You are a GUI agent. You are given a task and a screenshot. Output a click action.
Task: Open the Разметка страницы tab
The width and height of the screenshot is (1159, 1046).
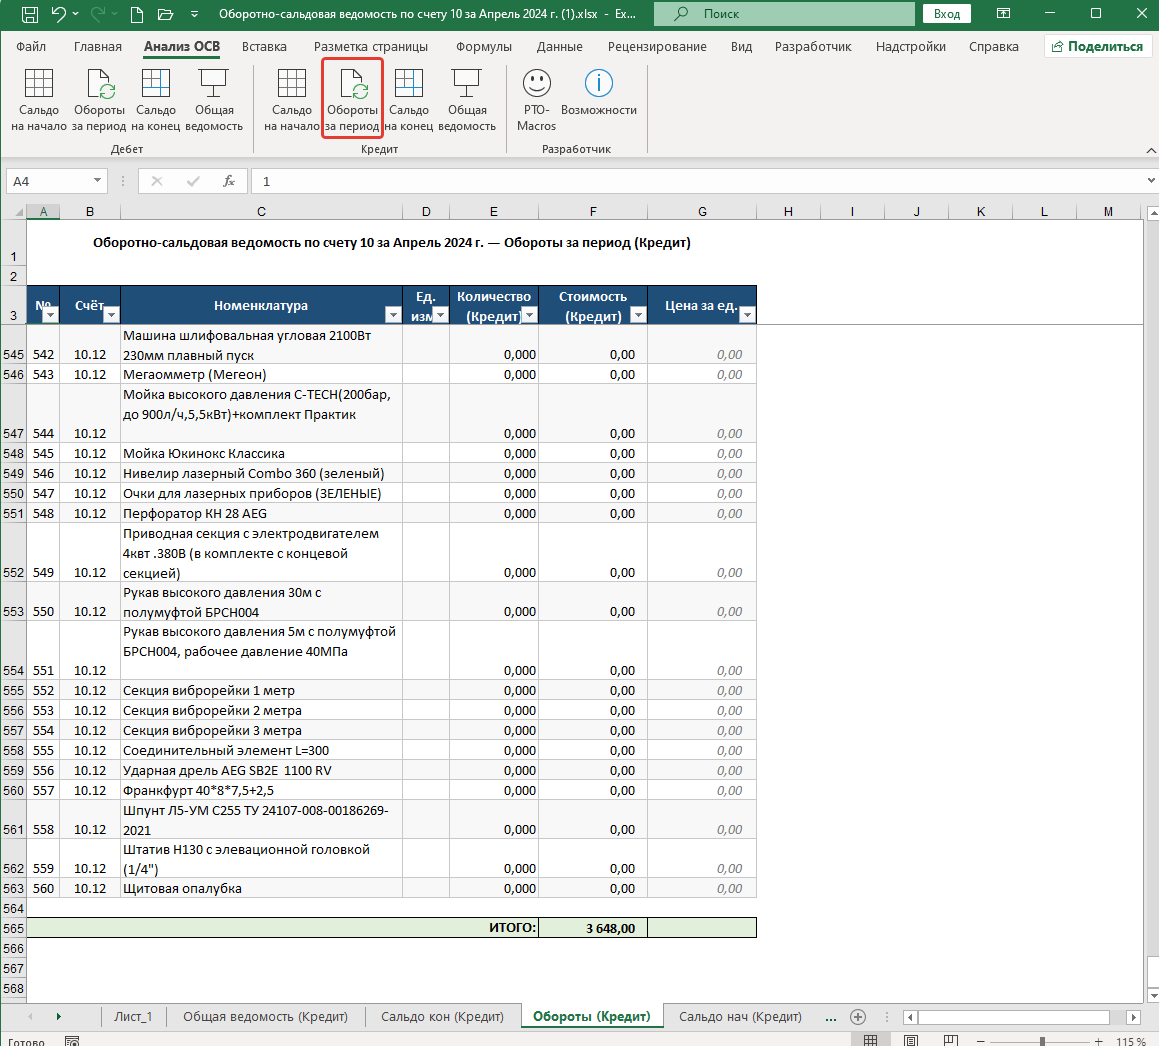coord(370,47)
